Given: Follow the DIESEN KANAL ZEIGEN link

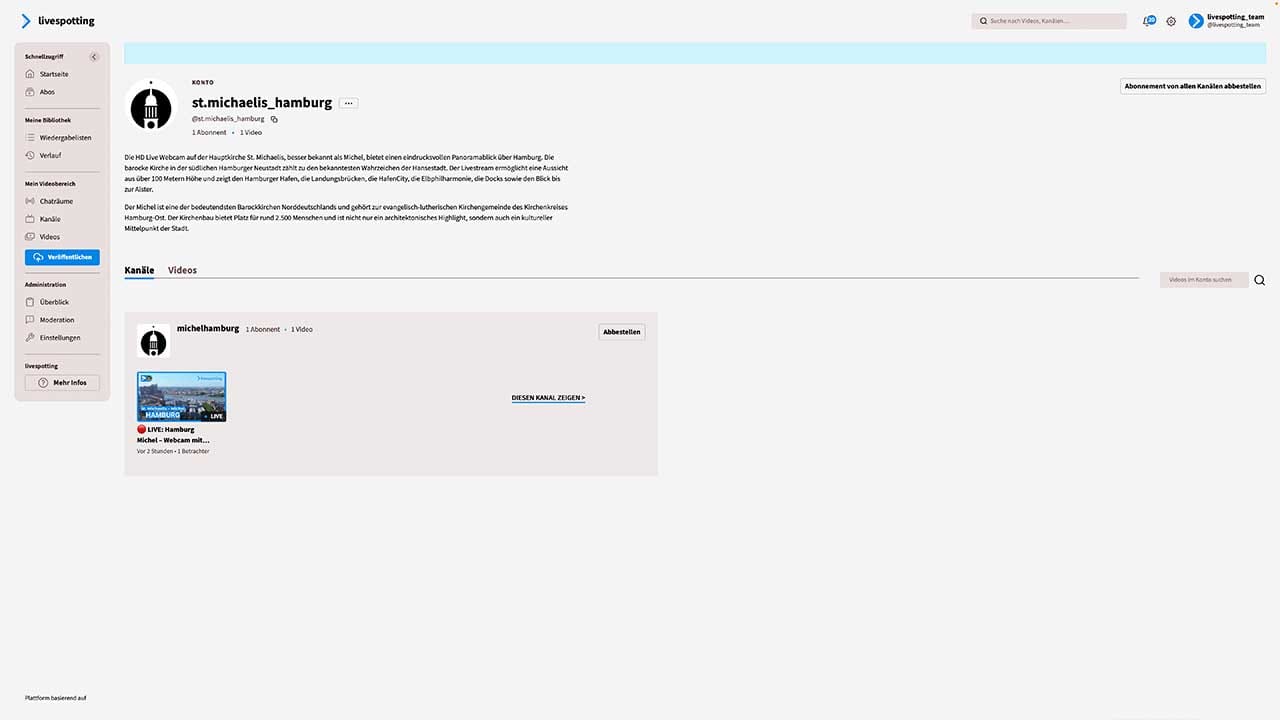Looking at the screenshot, I should pyautogui.click(x=548, y=398).
